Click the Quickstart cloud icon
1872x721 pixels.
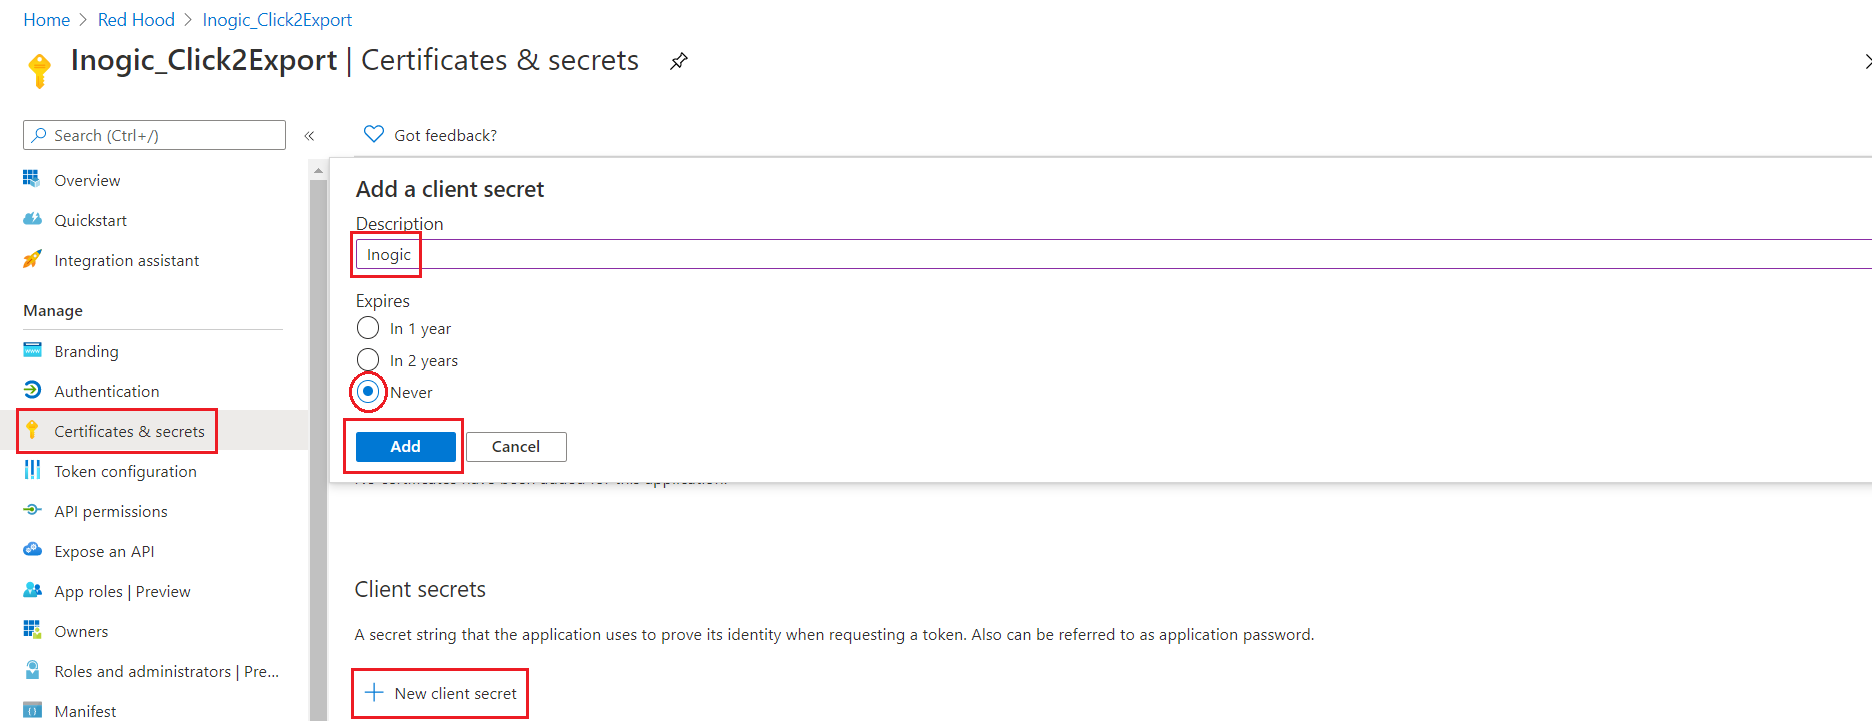(32, 219)
